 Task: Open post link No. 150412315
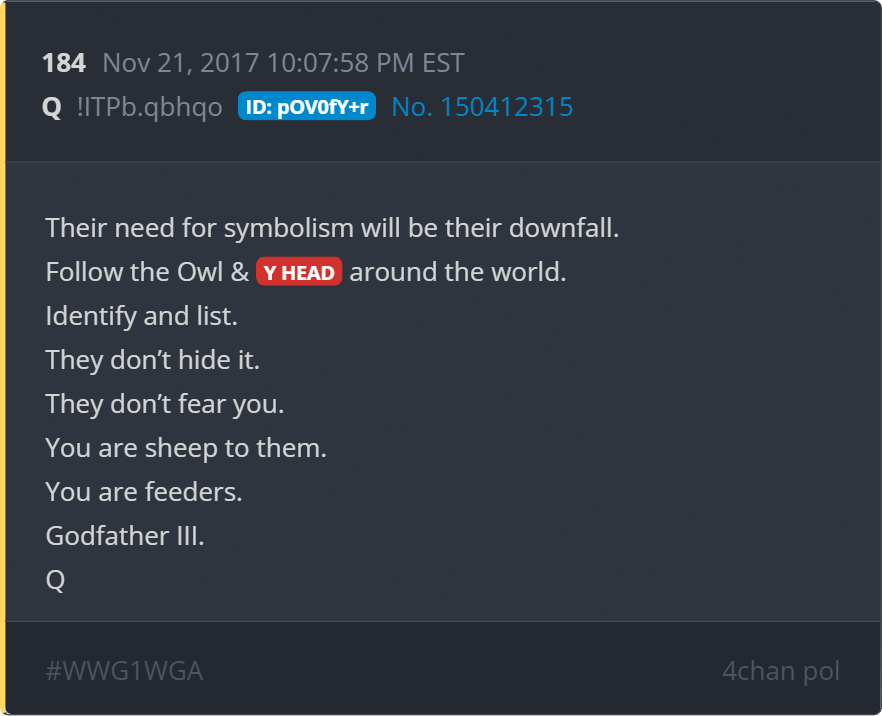[x=482, y=106]
